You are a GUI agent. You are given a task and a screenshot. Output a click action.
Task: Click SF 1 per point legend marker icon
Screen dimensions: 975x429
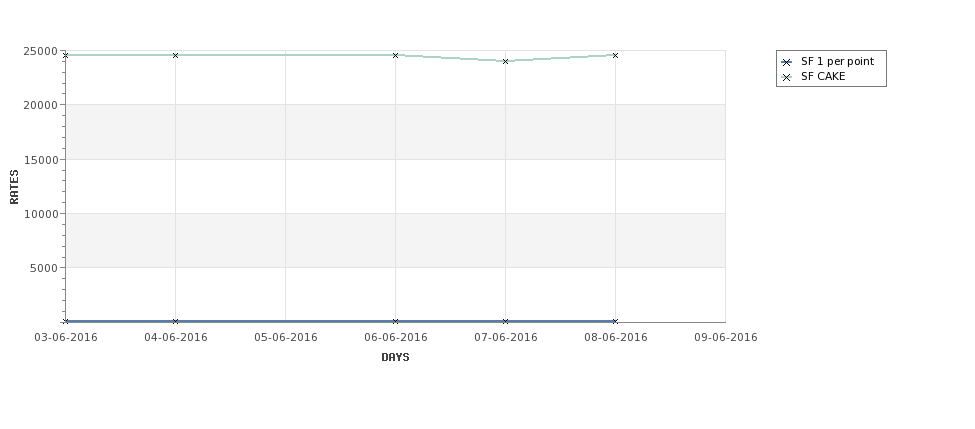pos(787,62)
